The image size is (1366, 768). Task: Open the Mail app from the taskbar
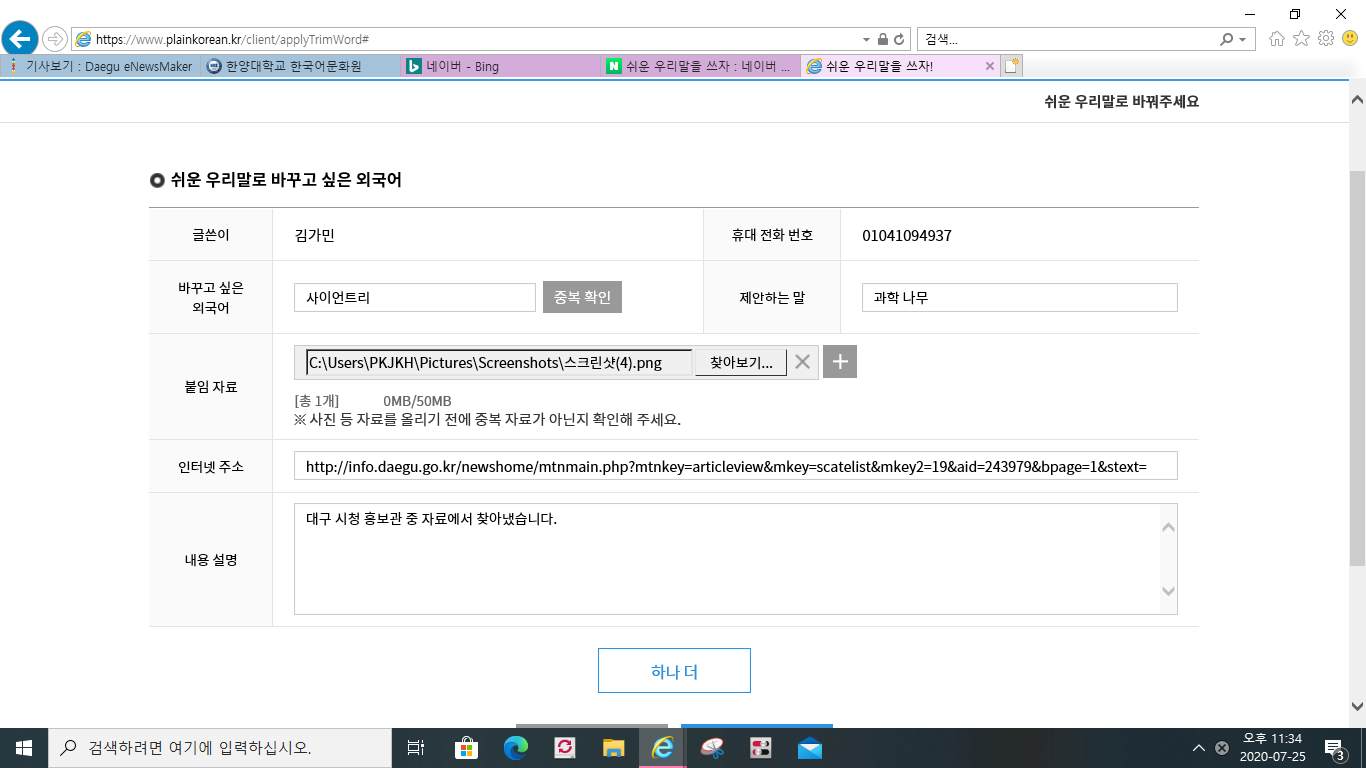(x=809, y=748)
